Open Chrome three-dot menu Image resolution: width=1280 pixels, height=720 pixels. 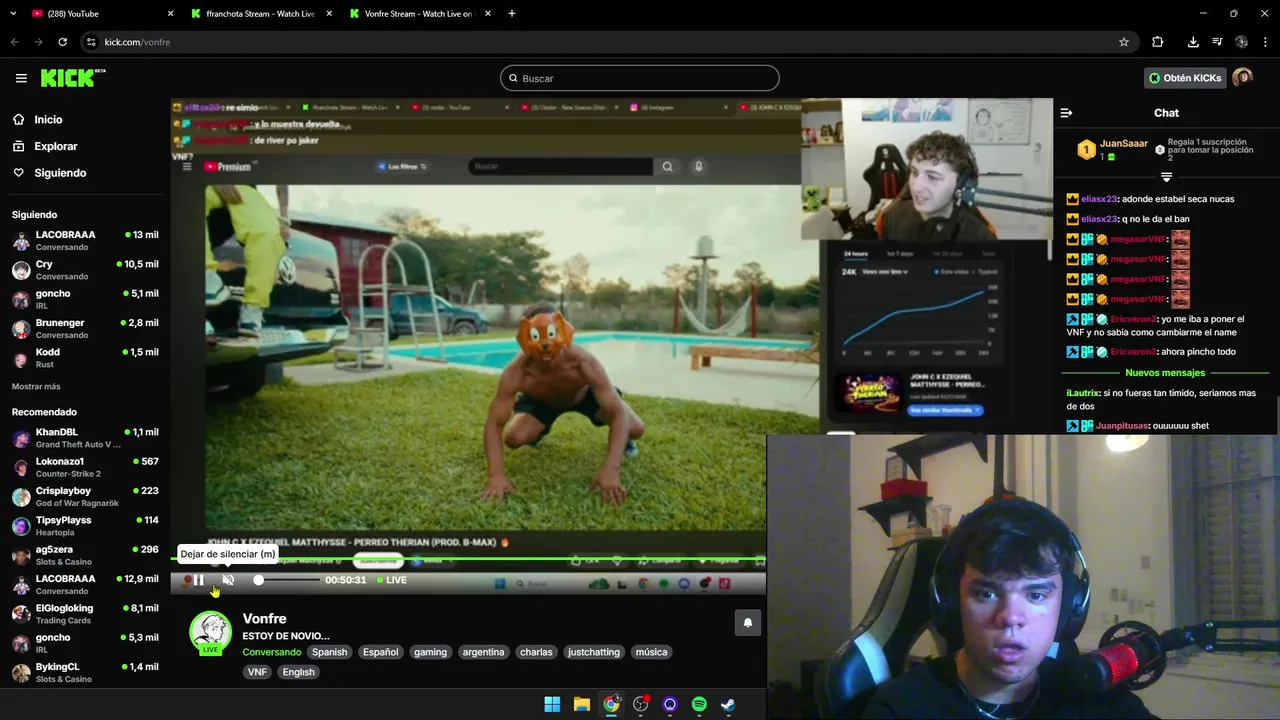click(x=1265, y=42)
